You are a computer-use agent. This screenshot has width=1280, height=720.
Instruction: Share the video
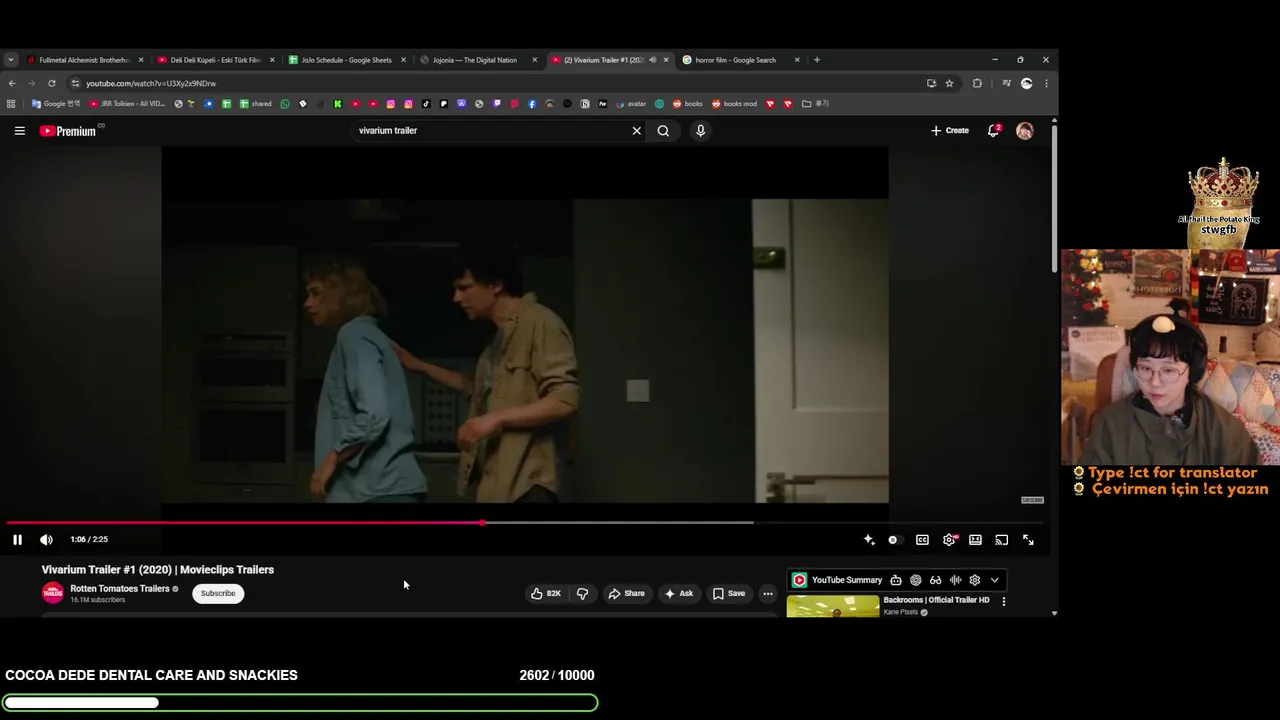pos(627,593)
